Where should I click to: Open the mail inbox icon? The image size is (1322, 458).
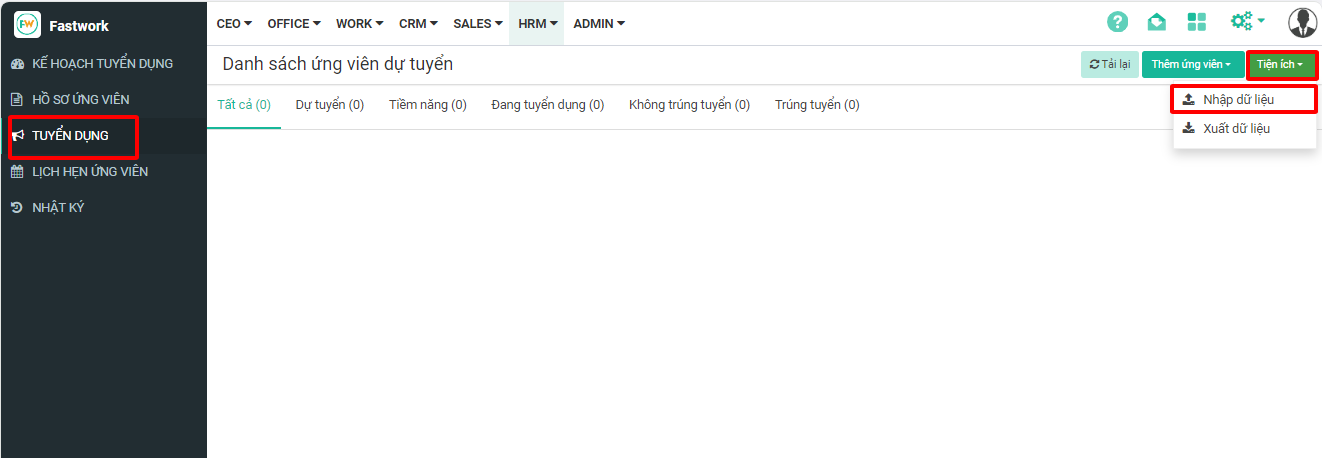tap(1157, 22)
